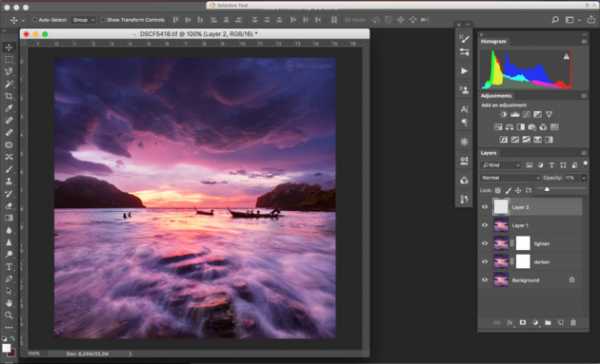Image resolution: width=600 pixels, height=364 pixels.
Task: Select the Crop tool in the toolbar
Action: 8,96
